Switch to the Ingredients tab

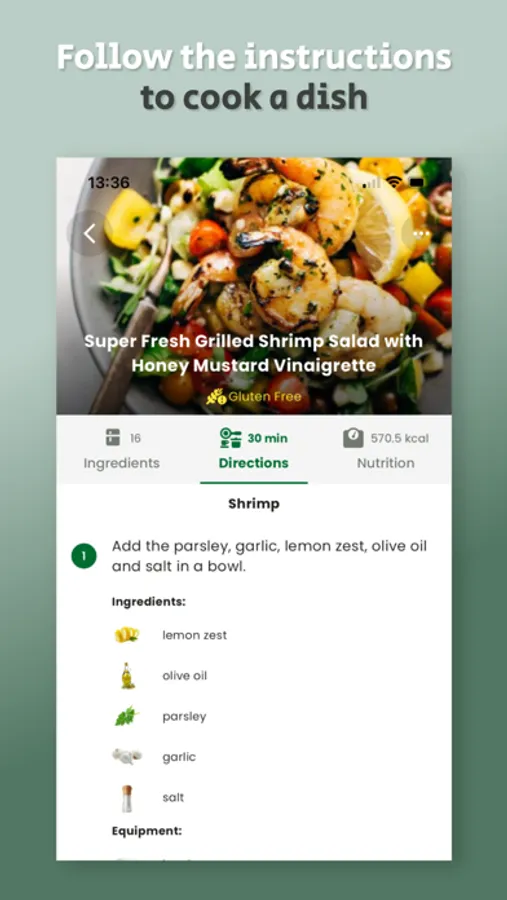[x=122, y=449]
